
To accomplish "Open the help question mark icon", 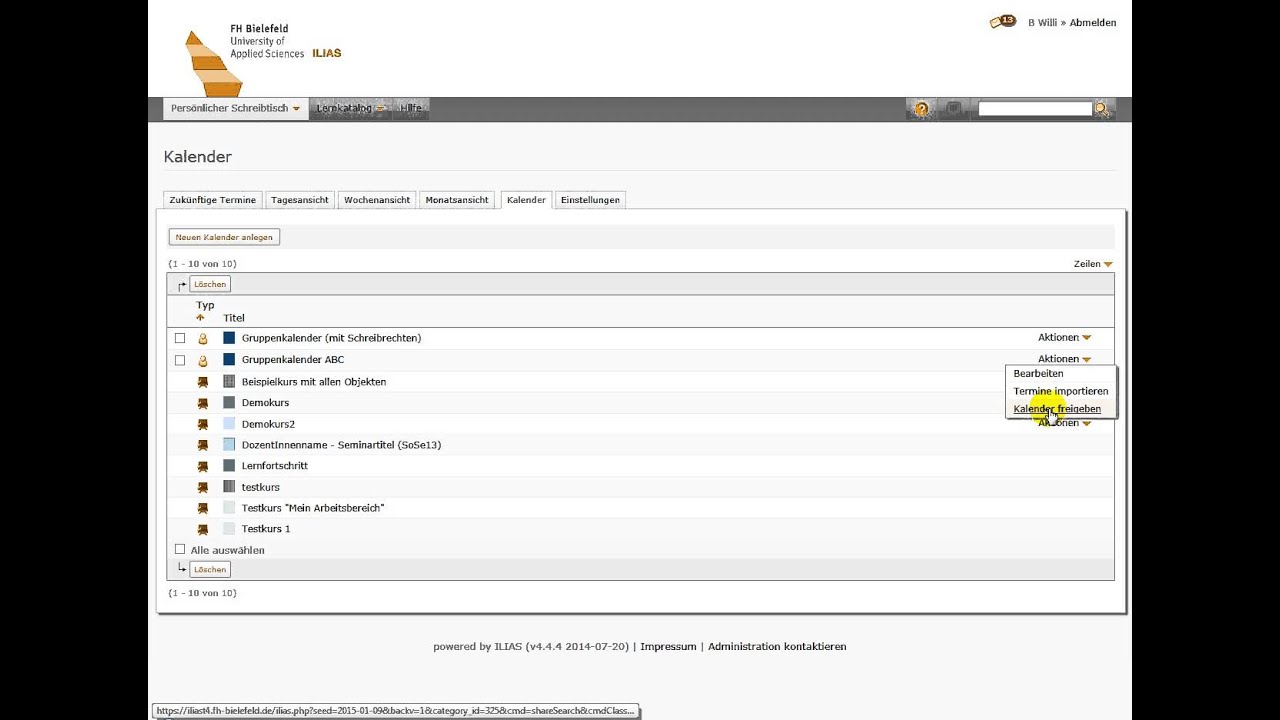I will [921, 109].
